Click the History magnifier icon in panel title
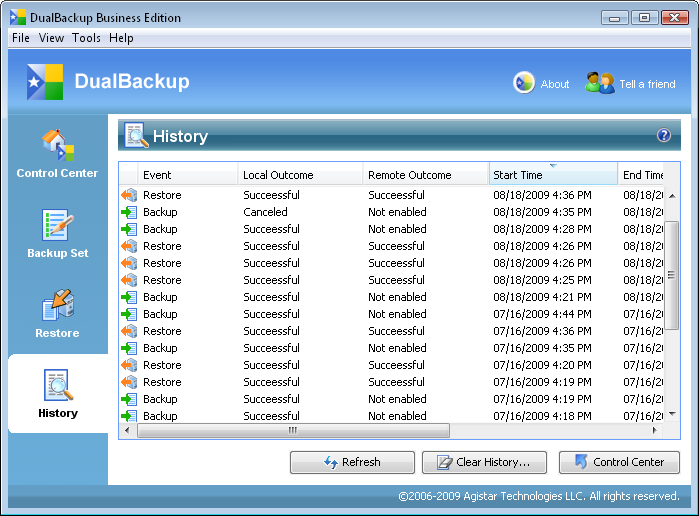The image size is (699, 516). pos(136,135)
